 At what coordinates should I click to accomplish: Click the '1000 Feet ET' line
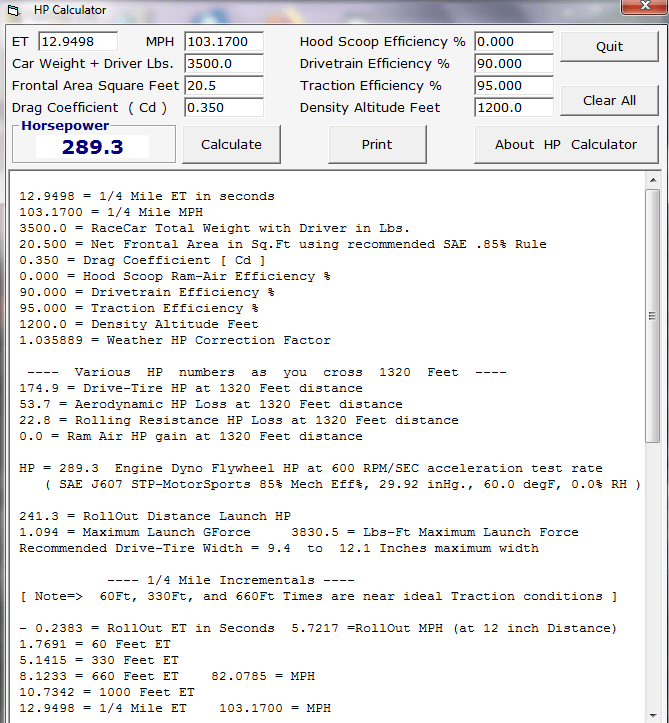click(107, 692)
